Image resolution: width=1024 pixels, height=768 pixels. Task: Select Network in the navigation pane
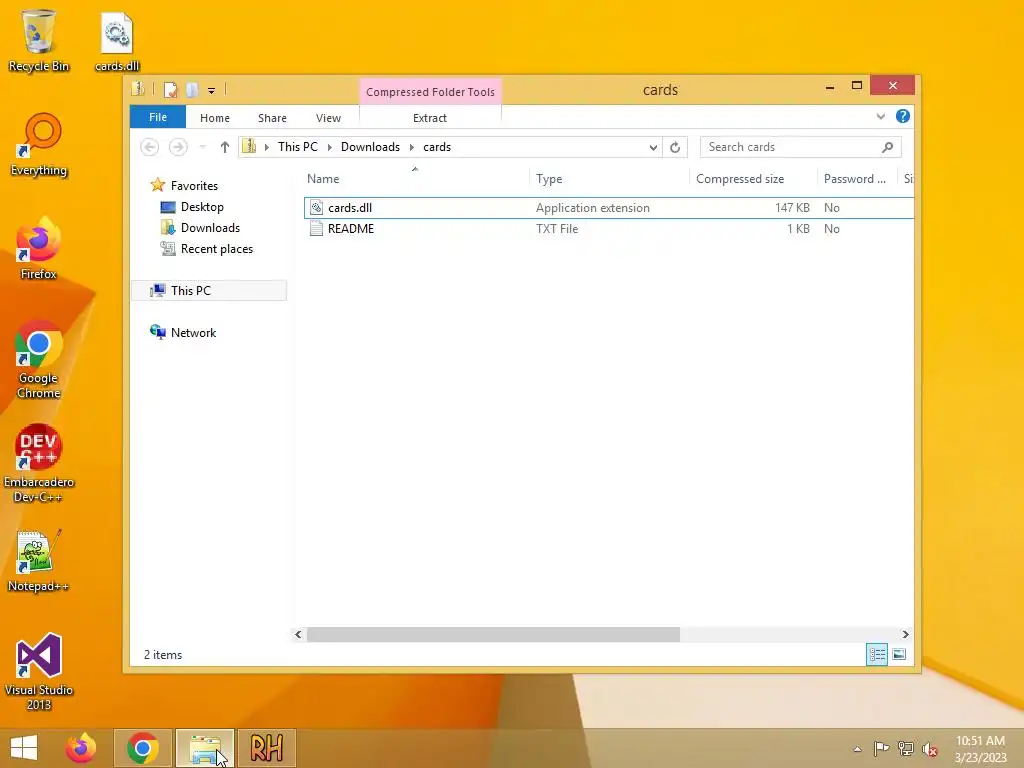(x=183, y=332)
